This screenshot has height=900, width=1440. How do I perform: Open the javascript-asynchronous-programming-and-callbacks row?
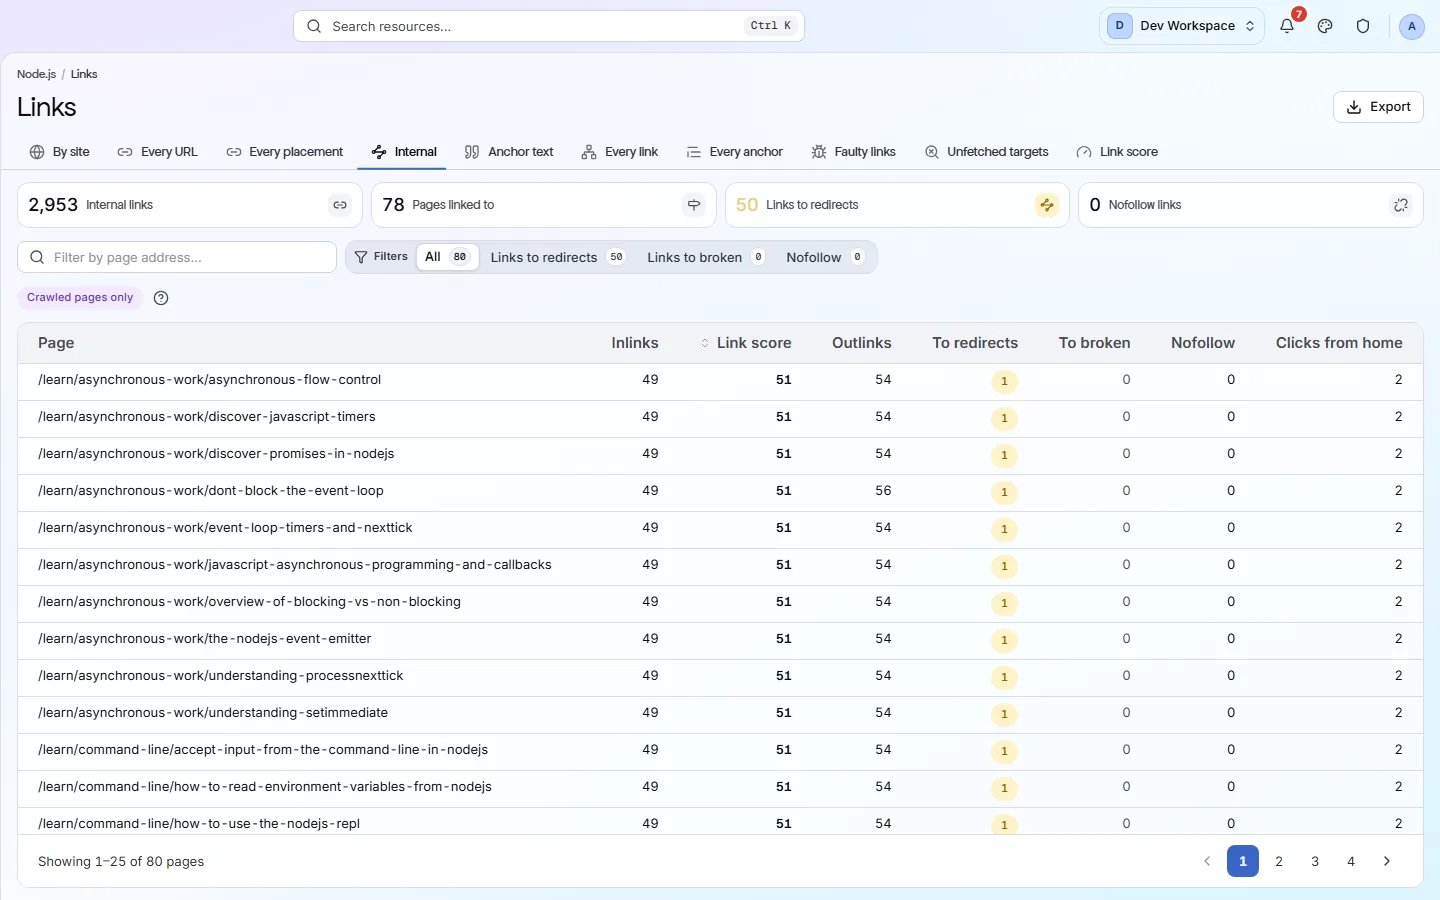(x=720, y=566)
